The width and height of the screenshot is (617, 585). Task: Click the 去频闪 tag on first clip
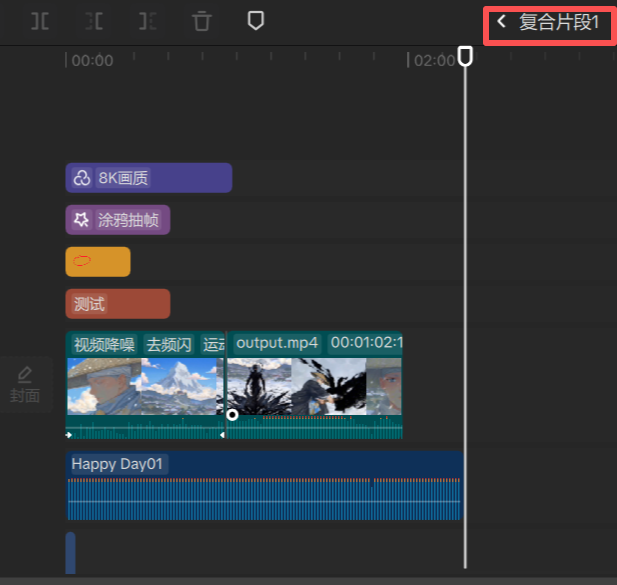pyautogui.click(x=169, y=345)
